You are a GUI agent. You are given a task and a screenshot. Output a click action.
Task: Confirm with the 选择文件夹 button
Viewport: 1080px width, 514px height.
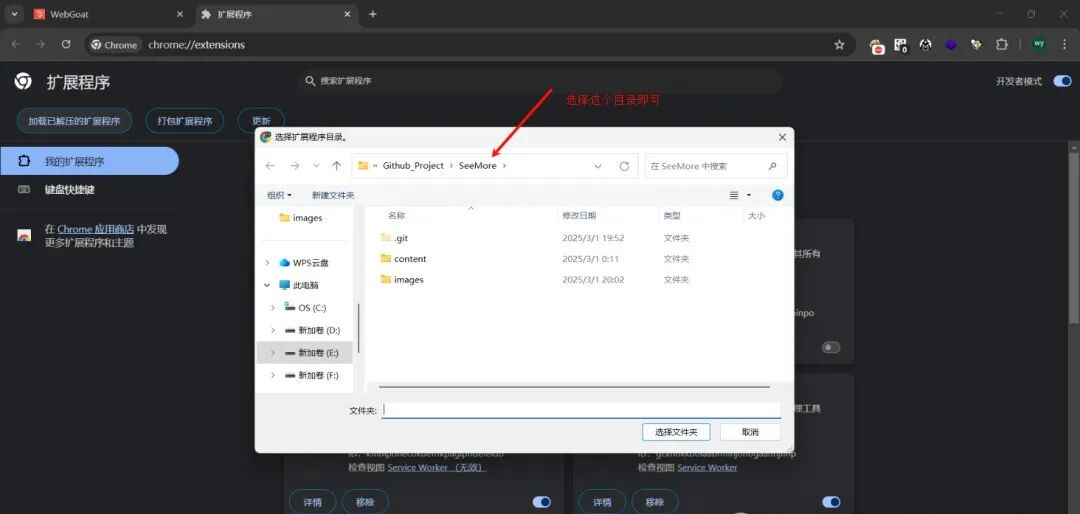coord(676,432)
